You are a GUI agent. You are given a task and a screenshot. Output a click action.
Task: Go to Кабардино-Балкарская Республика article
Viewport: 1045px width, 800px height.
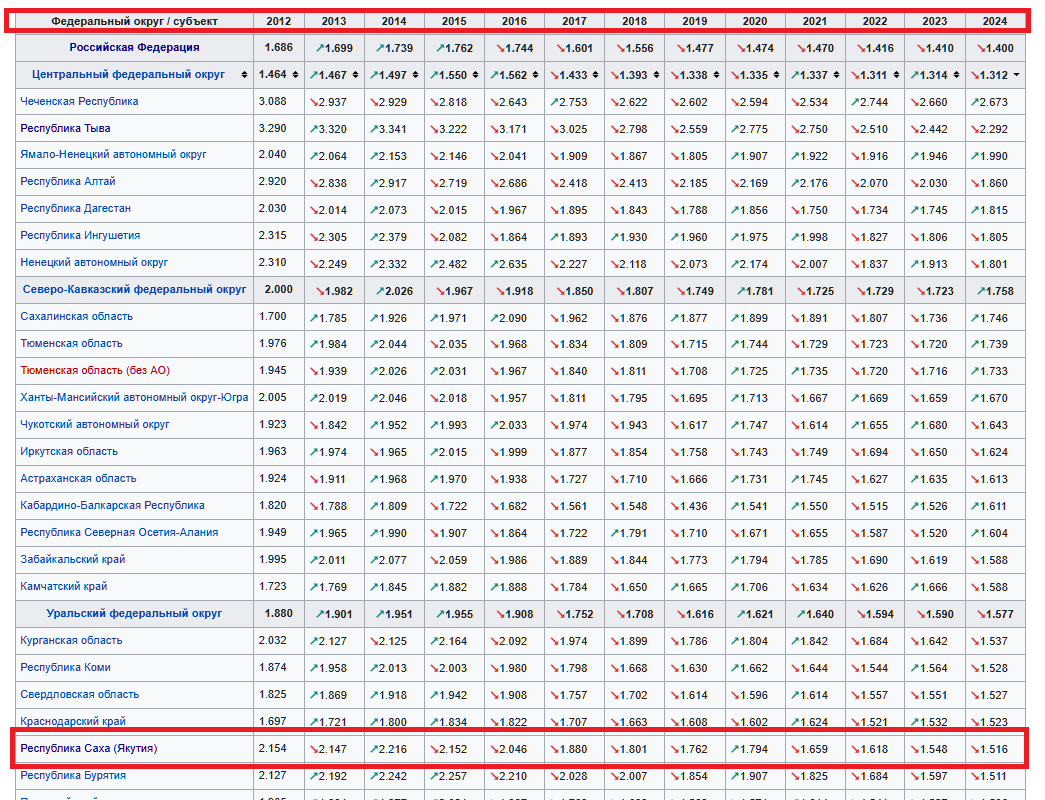112,505
